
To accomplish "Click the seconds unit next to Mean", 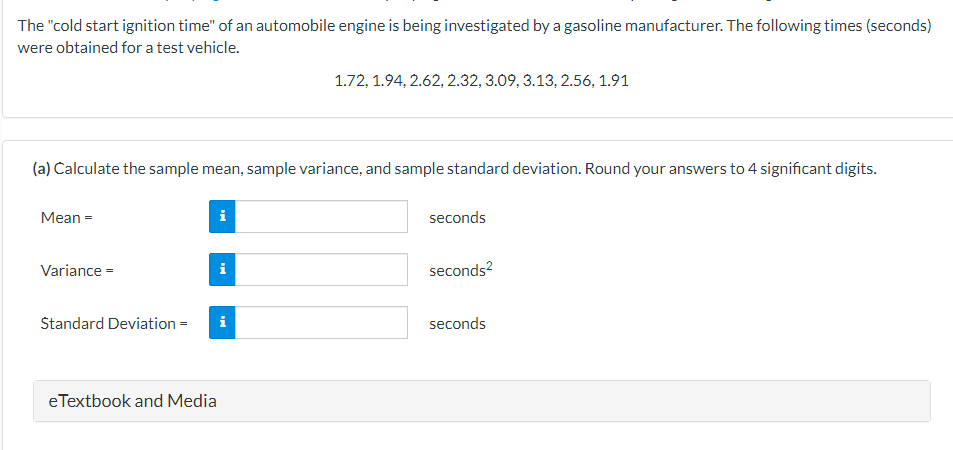I will click(x=457, y=218).
